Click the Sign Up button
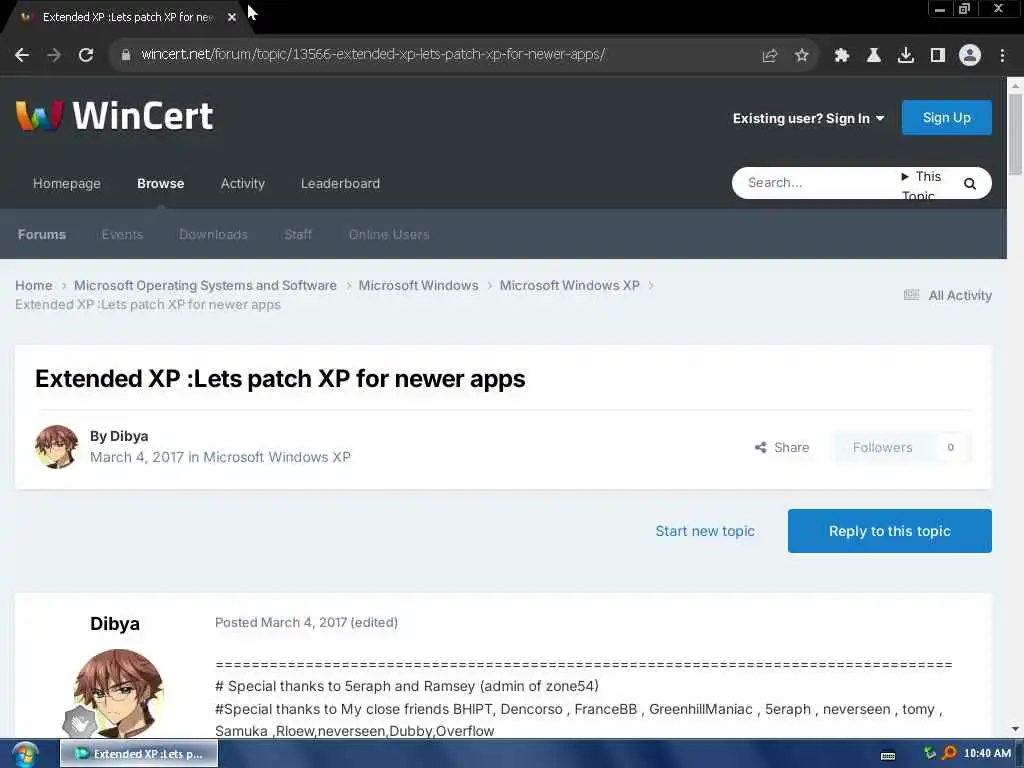 coord(946,118)
